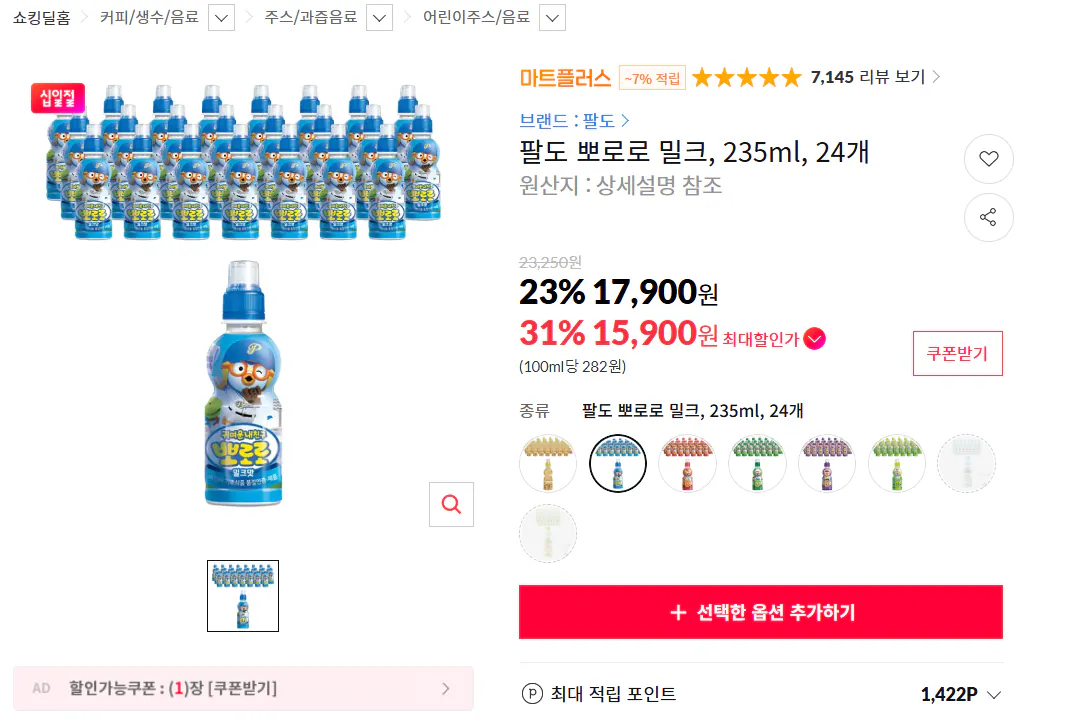Select the banana flavor option
This screenshot has width=1067, height=720.
click(x=547, y=463)
